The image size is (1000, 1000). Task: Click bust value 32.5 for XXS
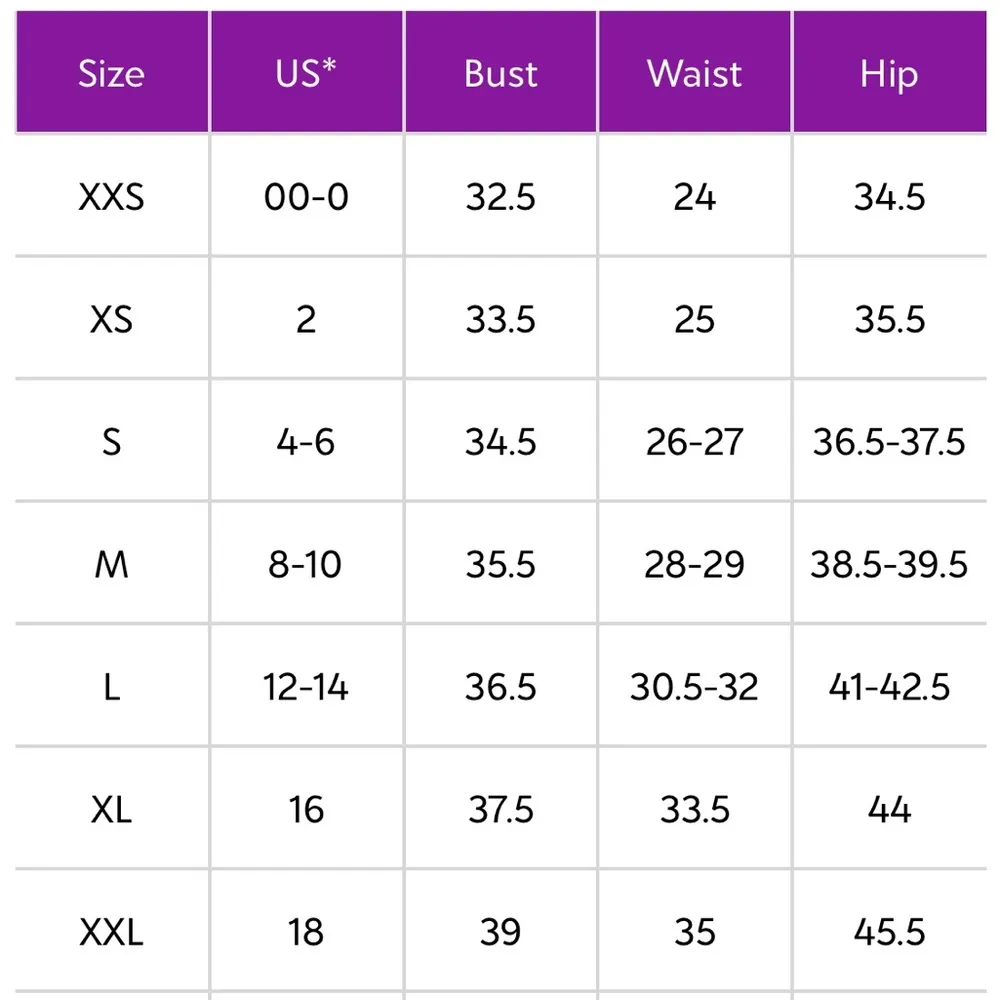[x=500, y=197]
